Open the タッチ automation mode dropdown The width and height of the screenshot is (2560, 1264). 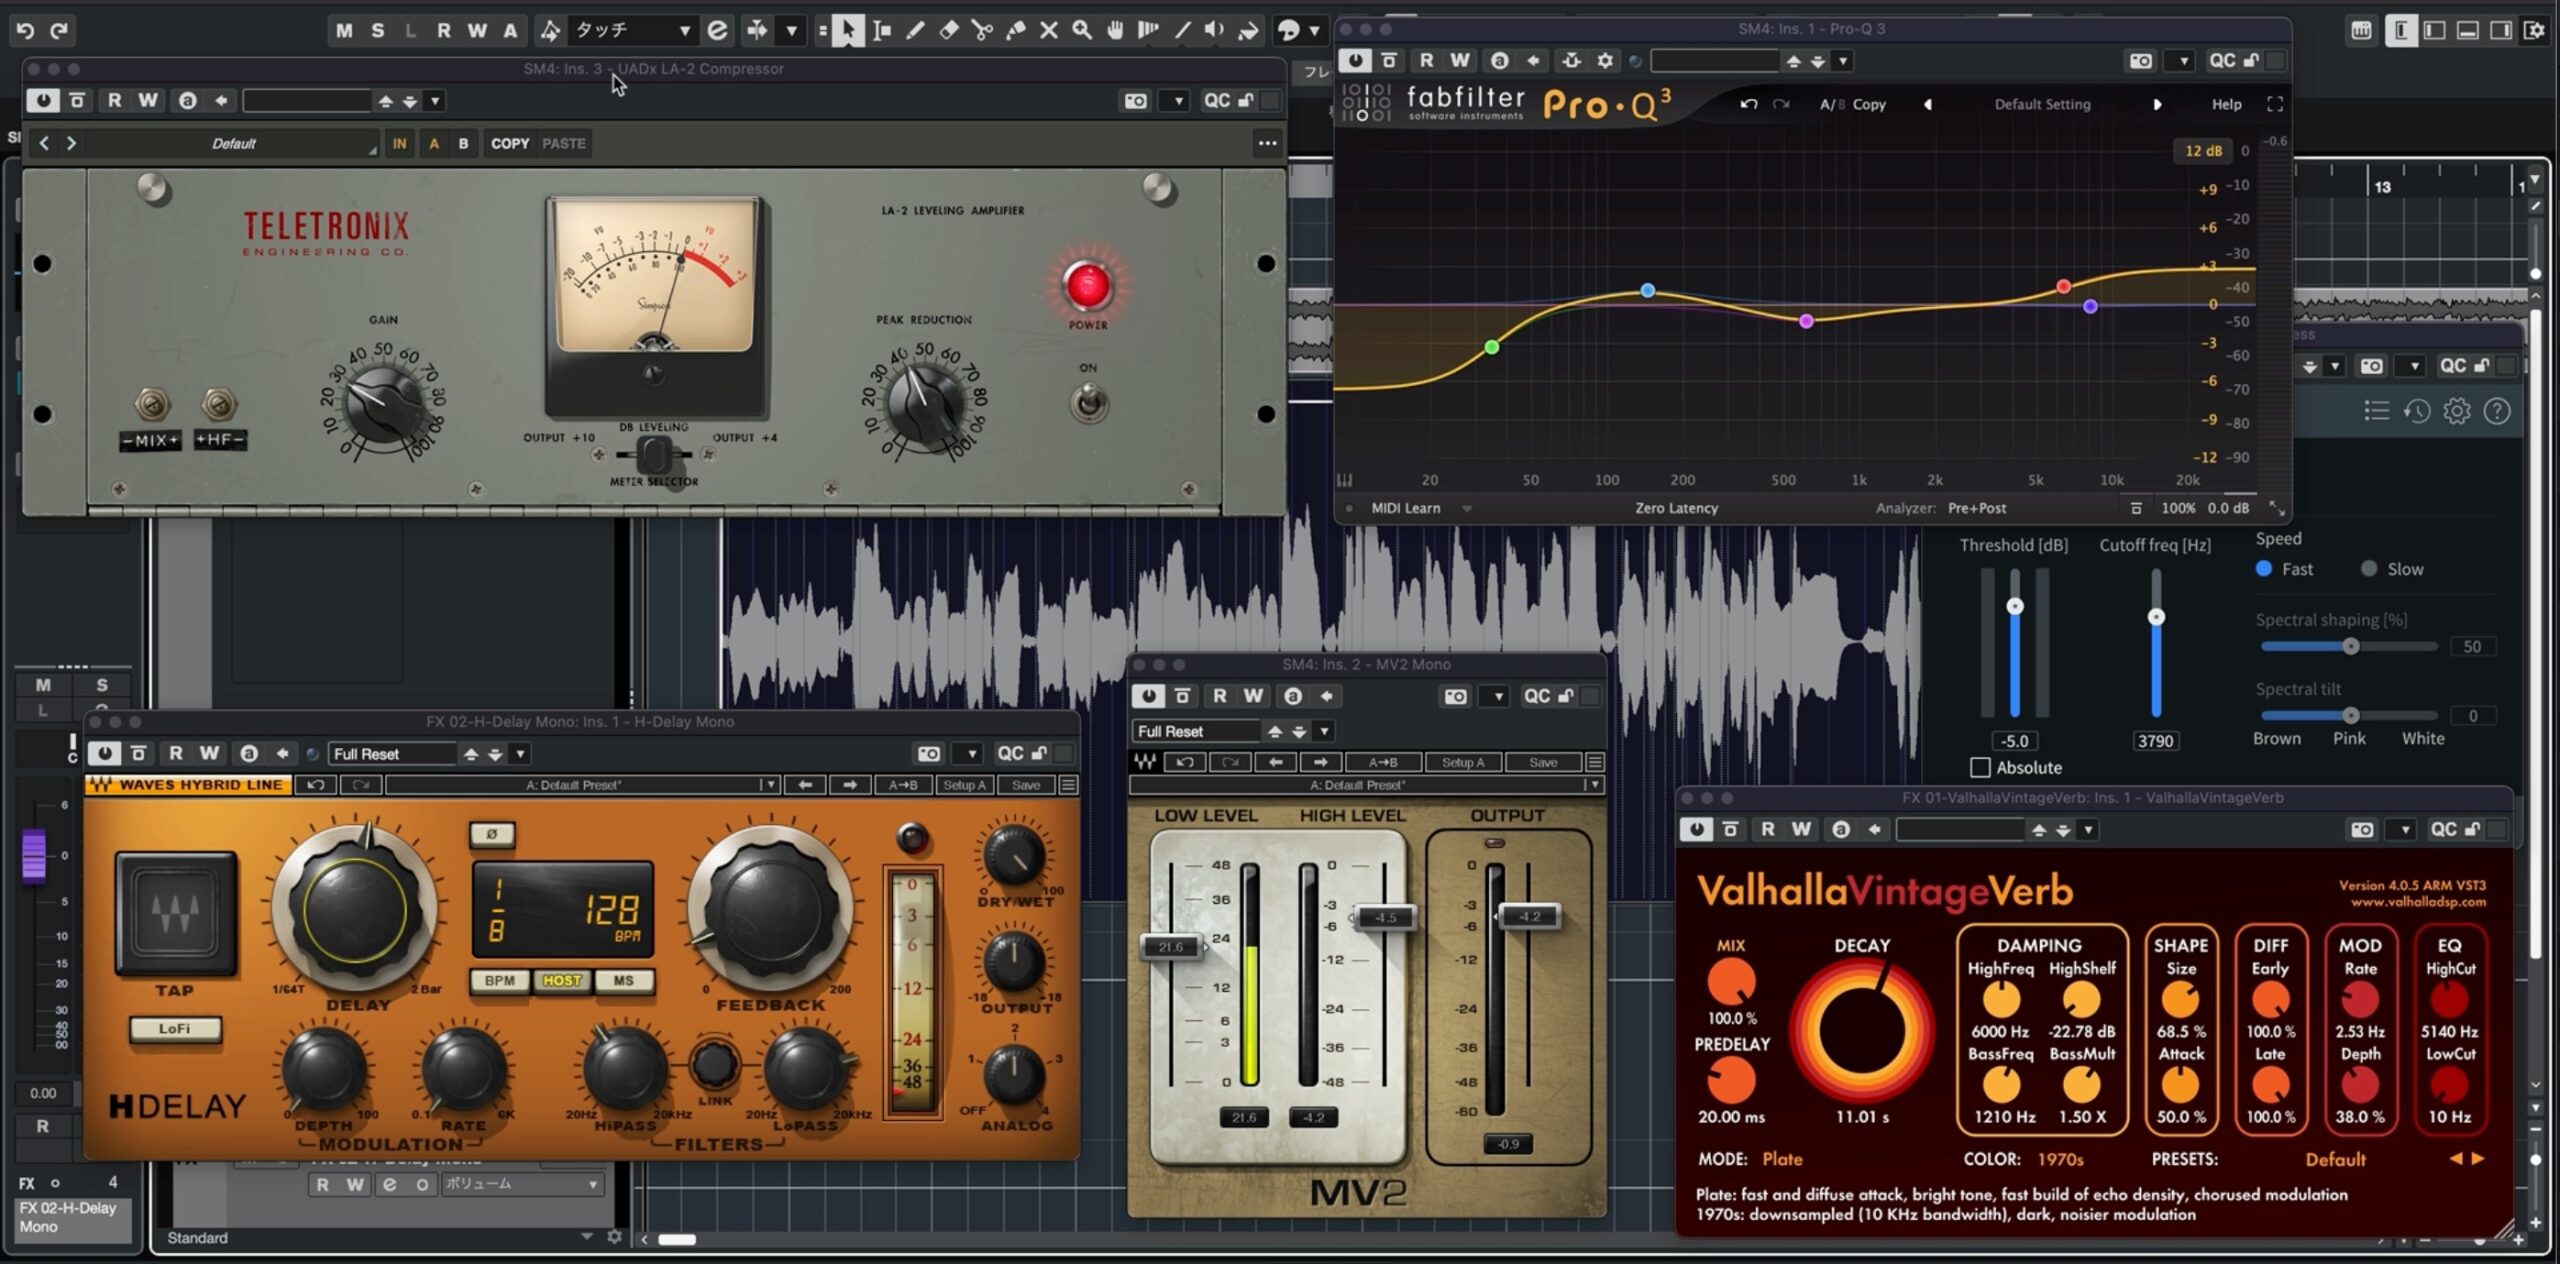(632, 30)
